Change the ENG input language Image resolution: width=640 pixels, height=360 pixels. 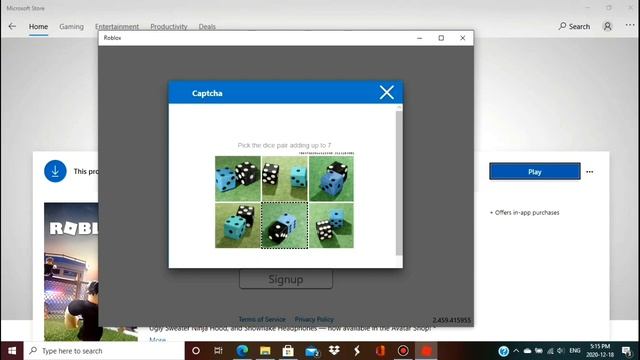click(575, 351)
